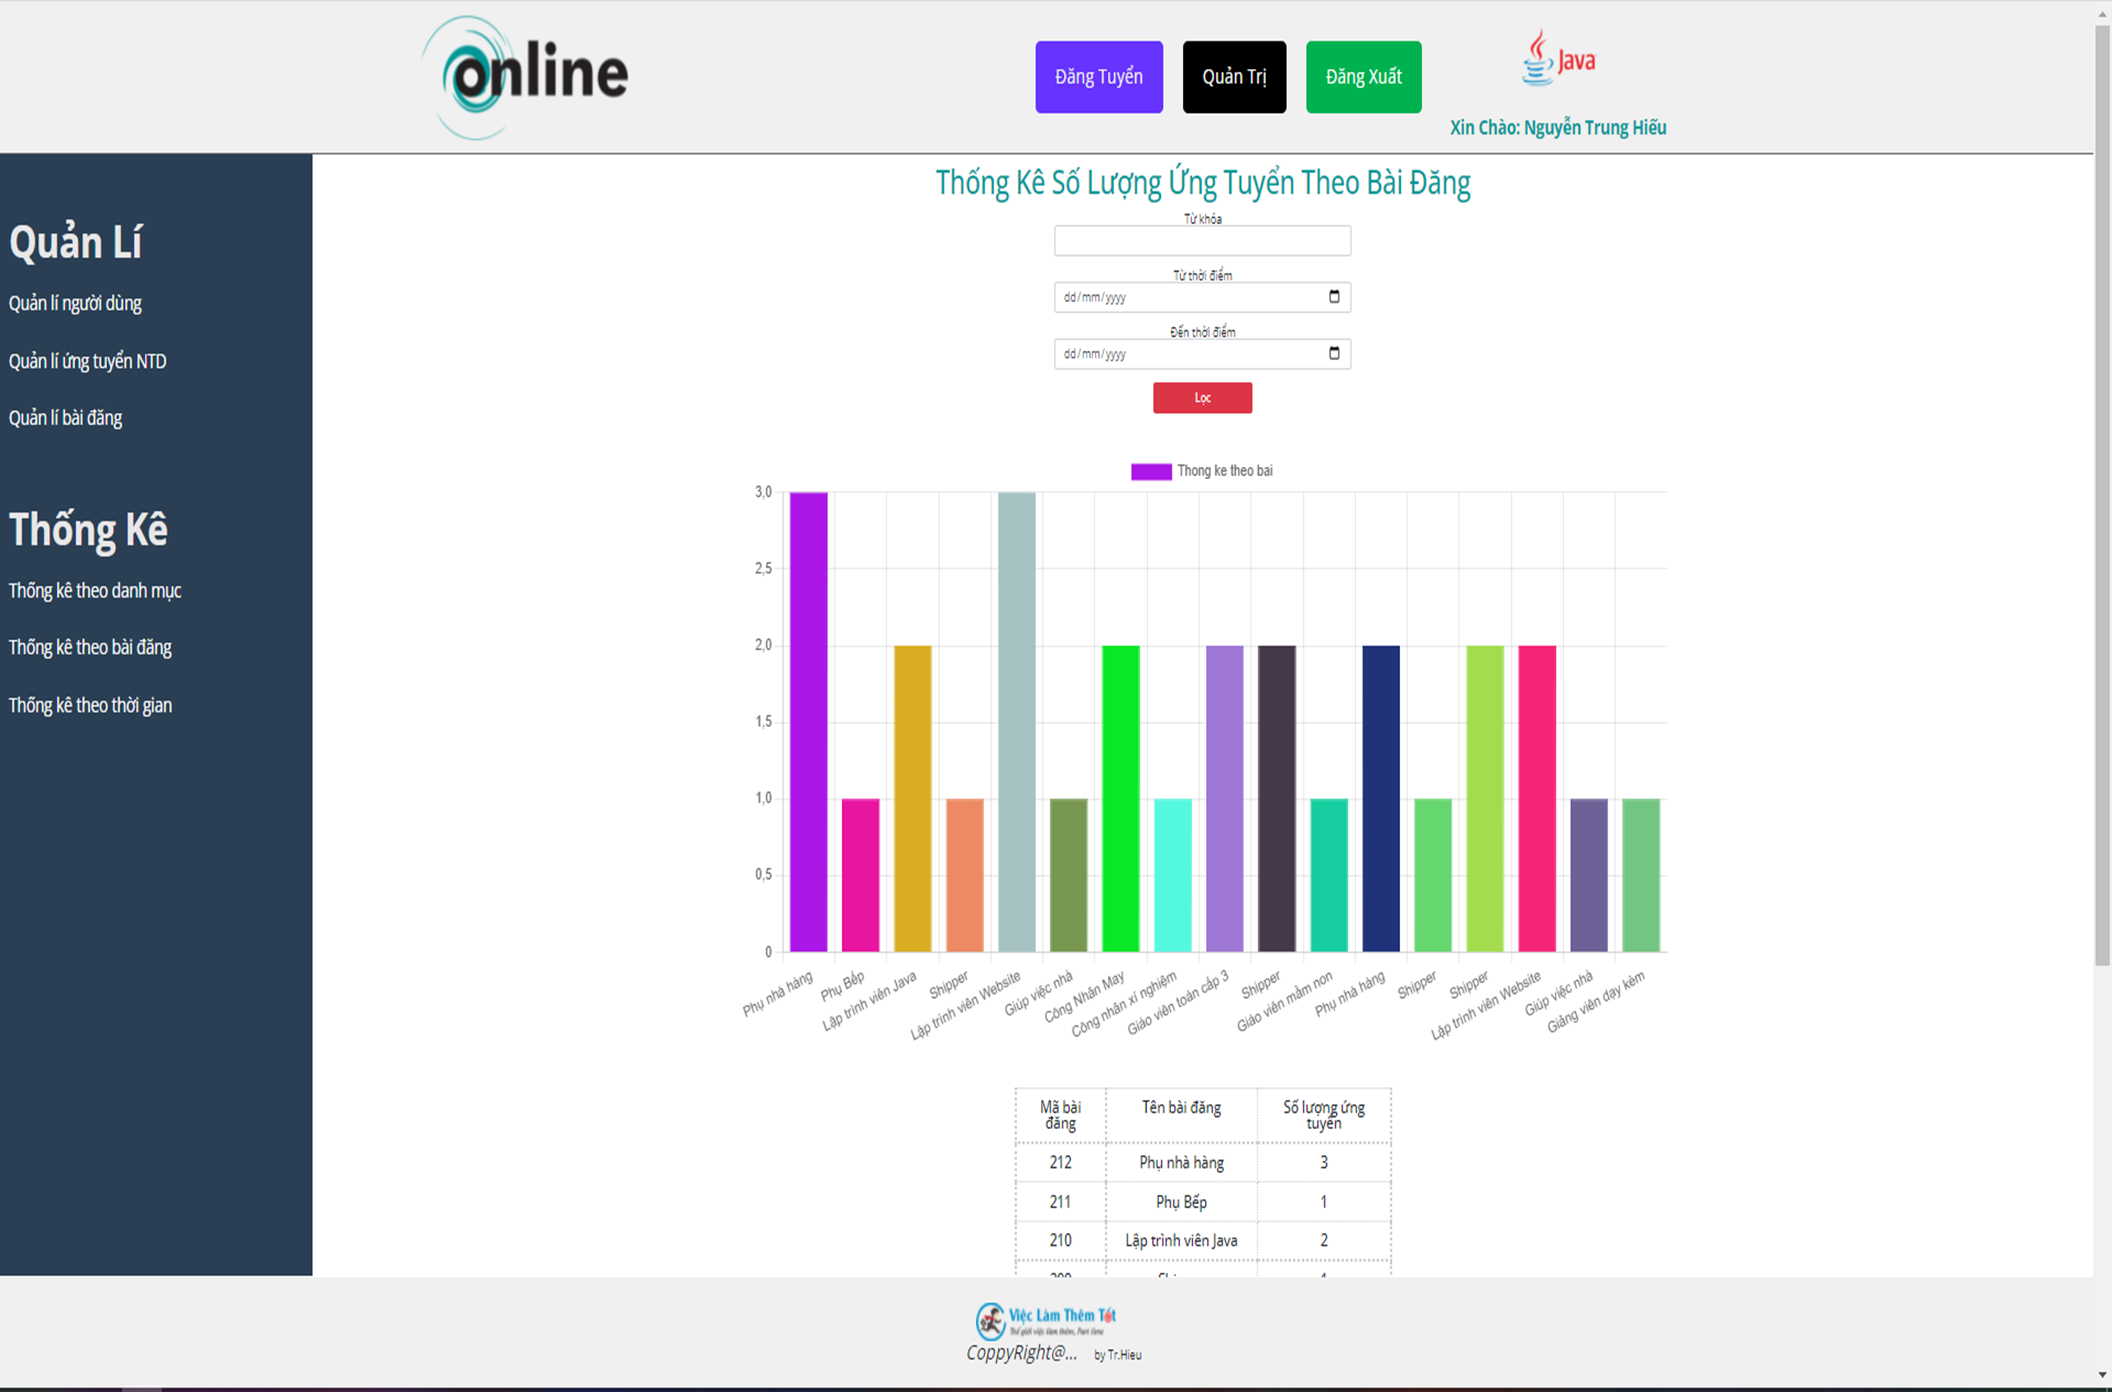
Task: Open calendar picker in Đến thời điểm field
Action: tap(1334, 353)
